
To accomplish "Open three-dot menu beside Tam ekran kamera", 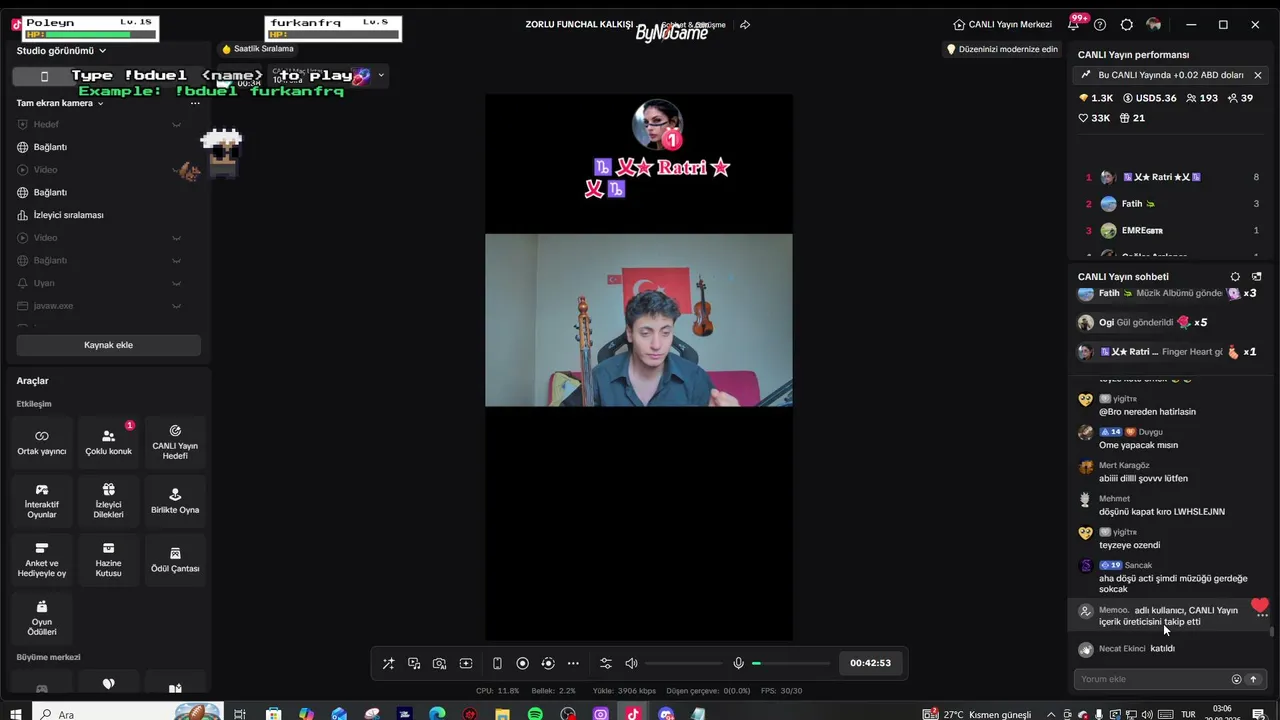I will pyautogui.click(x=195, y=103).
